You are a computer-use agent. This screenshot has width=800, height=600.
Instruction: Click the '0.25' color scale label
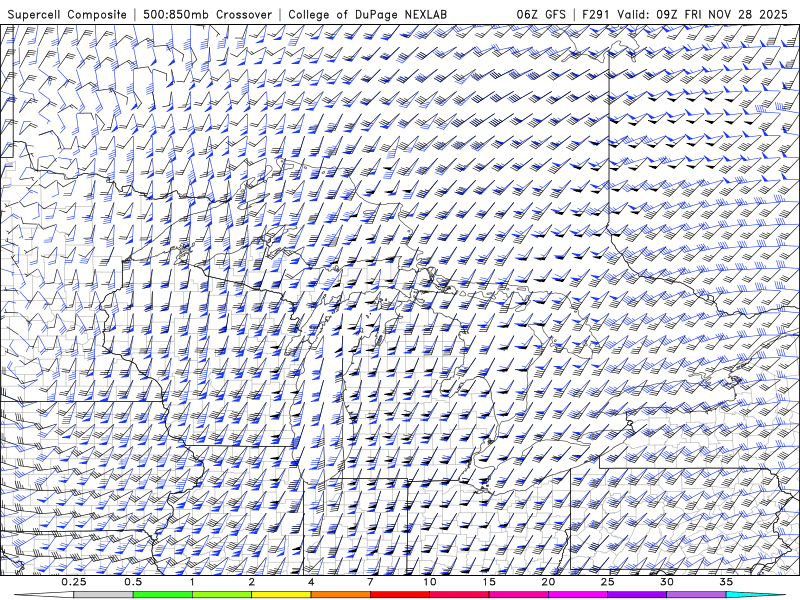coord(74,582)
